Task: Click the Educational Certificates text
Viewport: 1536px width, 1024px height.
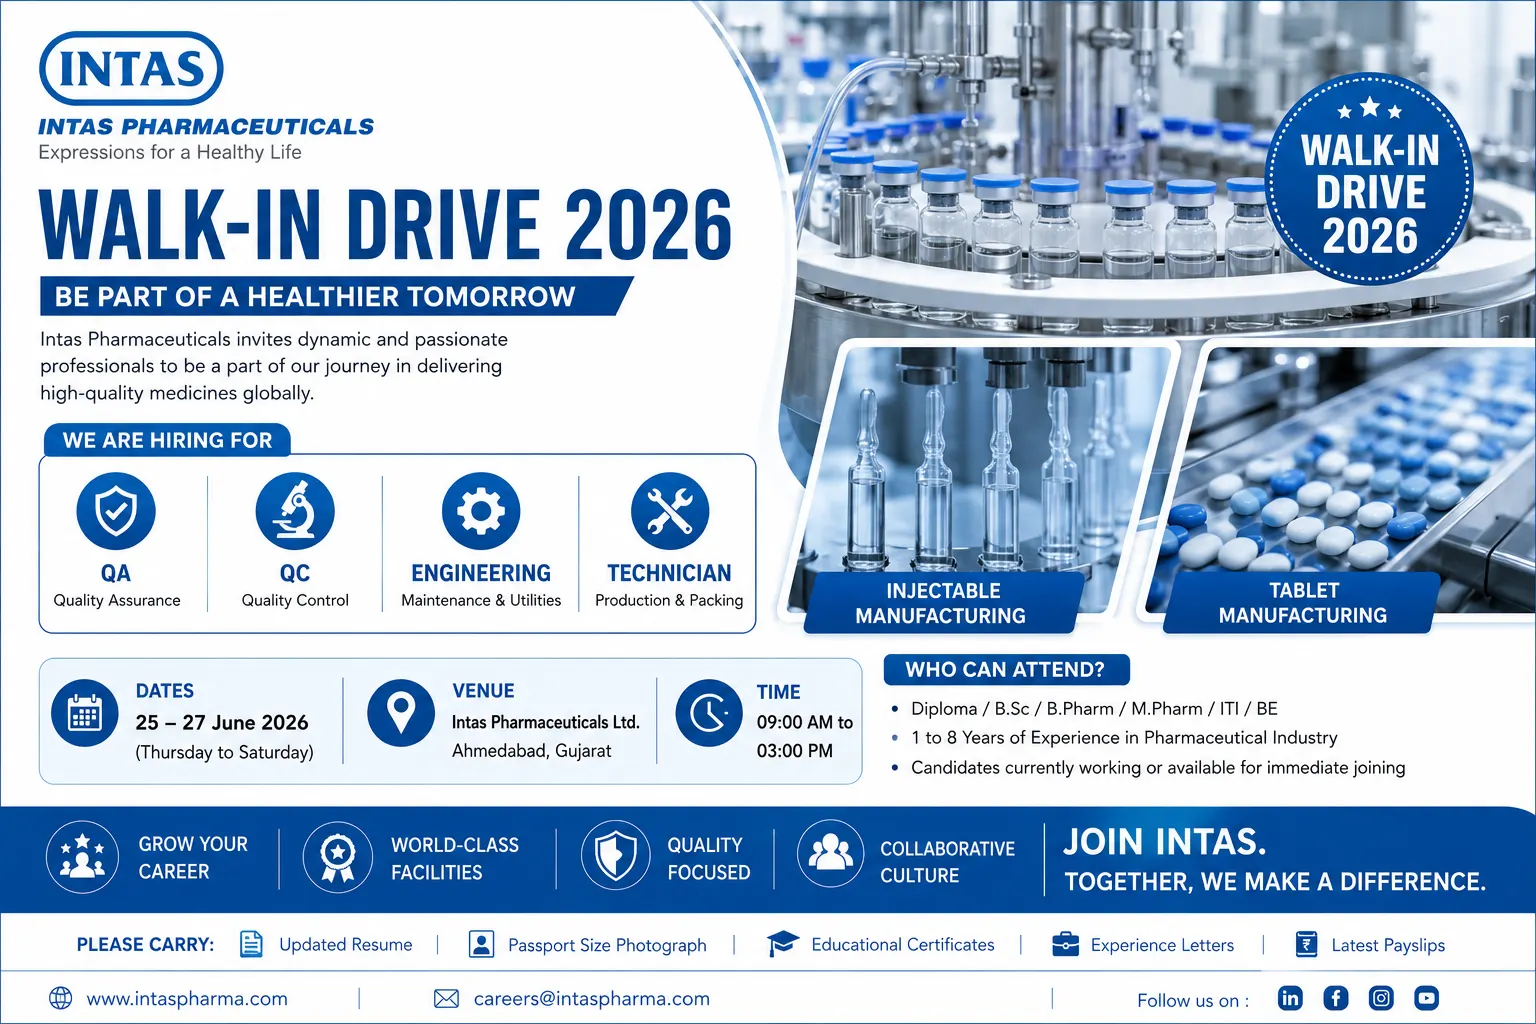Action: pyautogui.click(x=903, y=944)
